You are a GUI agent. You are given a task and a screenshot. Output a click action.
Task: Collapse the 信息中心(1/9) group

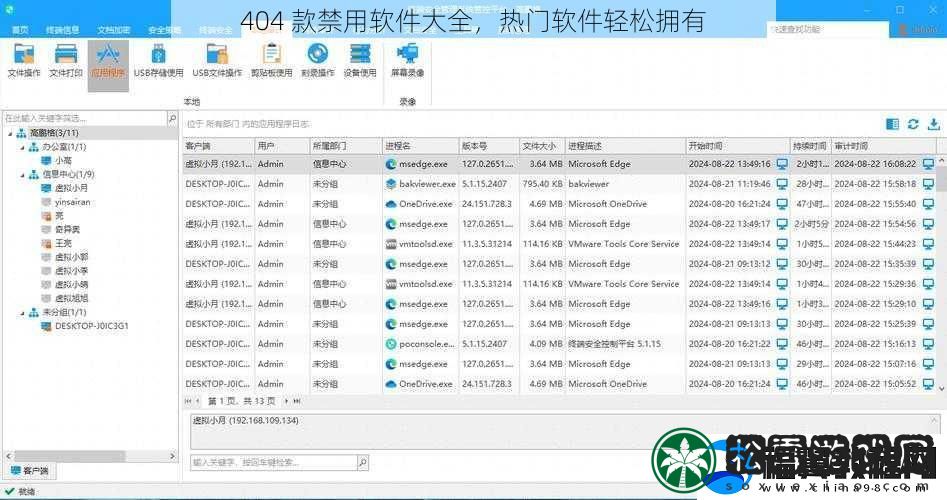click(x=23, y=175)
